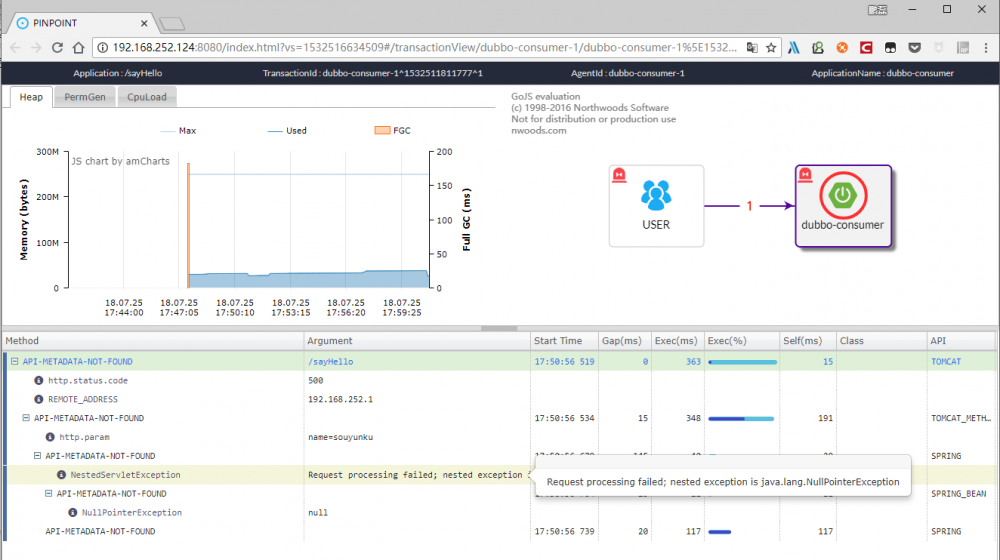Click the Pocket shield-shaped extension icon
The height and width of the screenshot is (560, 1000).
[915, 47]
